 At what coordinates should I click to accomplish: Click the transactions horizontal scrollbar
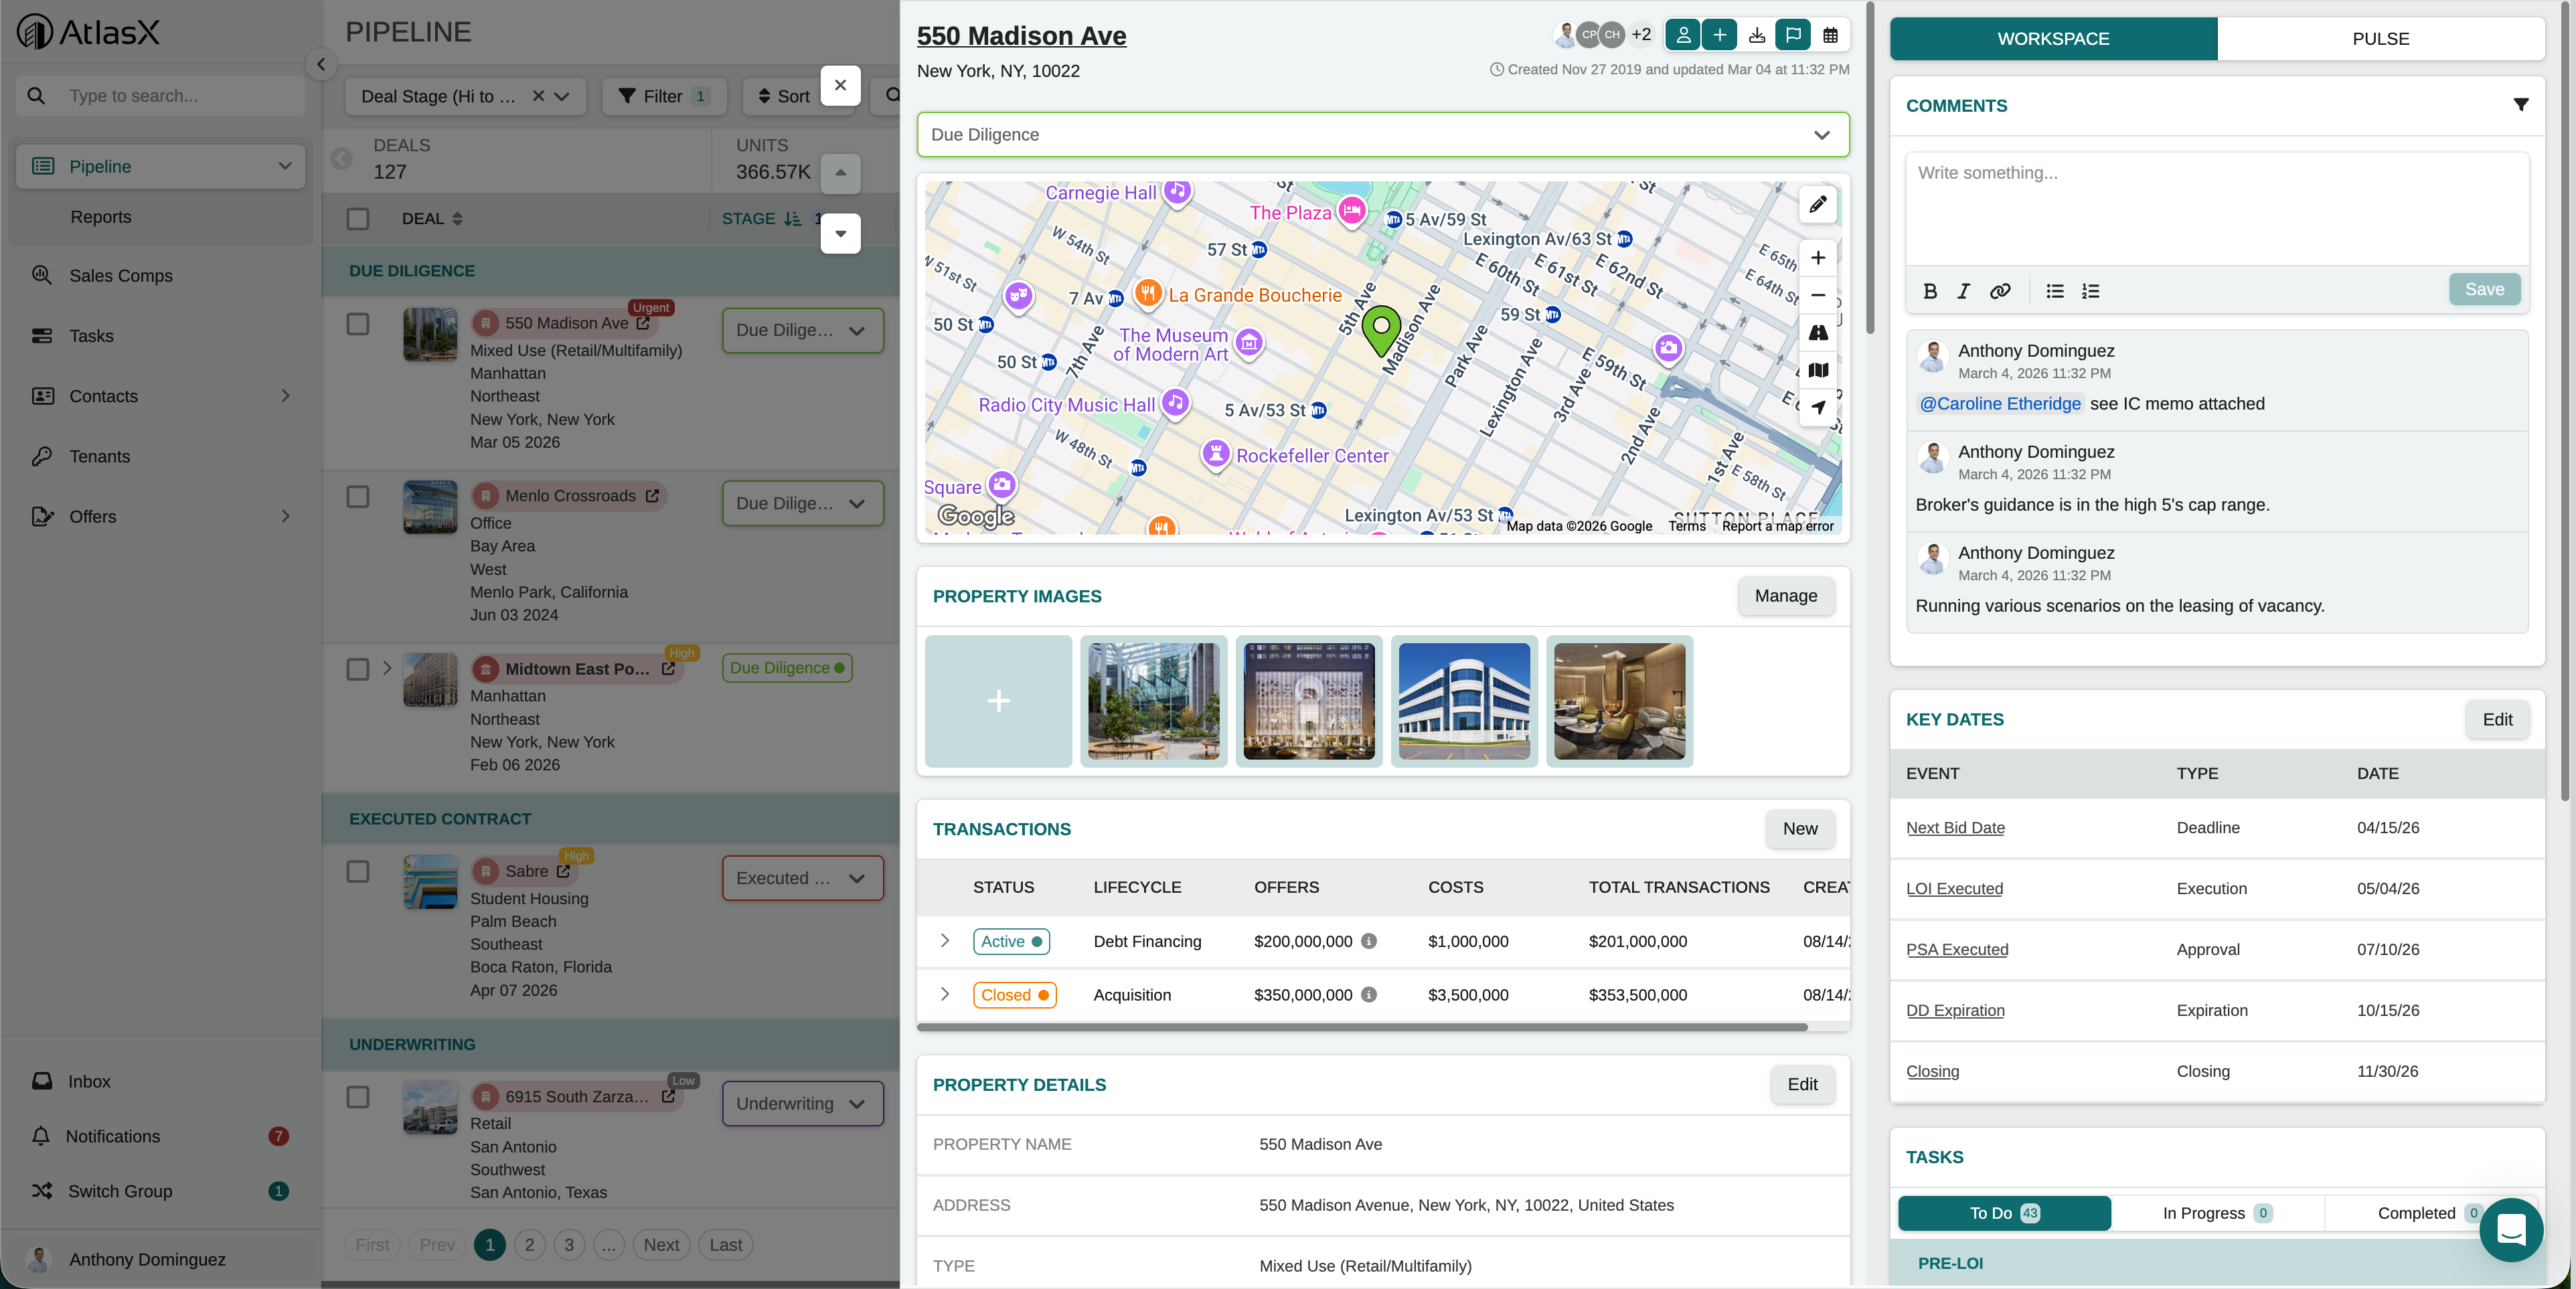tap(1362, 1027)
